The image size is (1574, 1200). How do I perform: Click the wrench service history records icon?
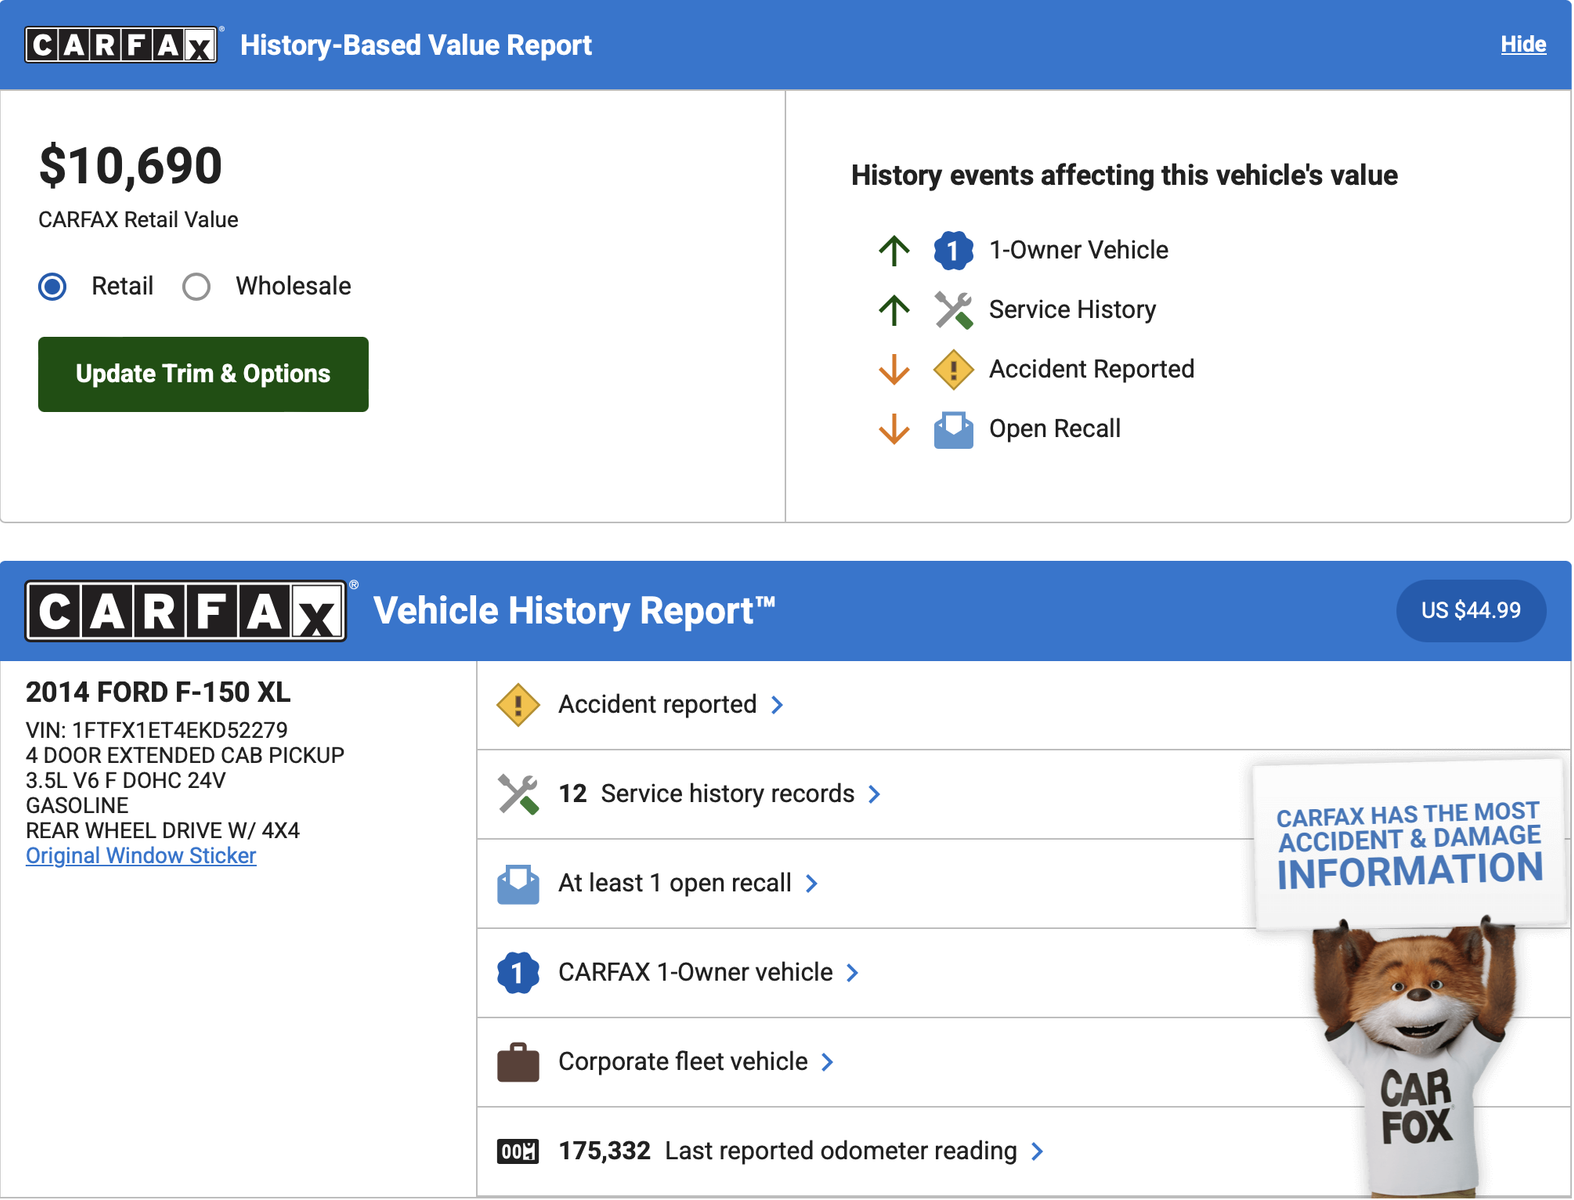518,794
